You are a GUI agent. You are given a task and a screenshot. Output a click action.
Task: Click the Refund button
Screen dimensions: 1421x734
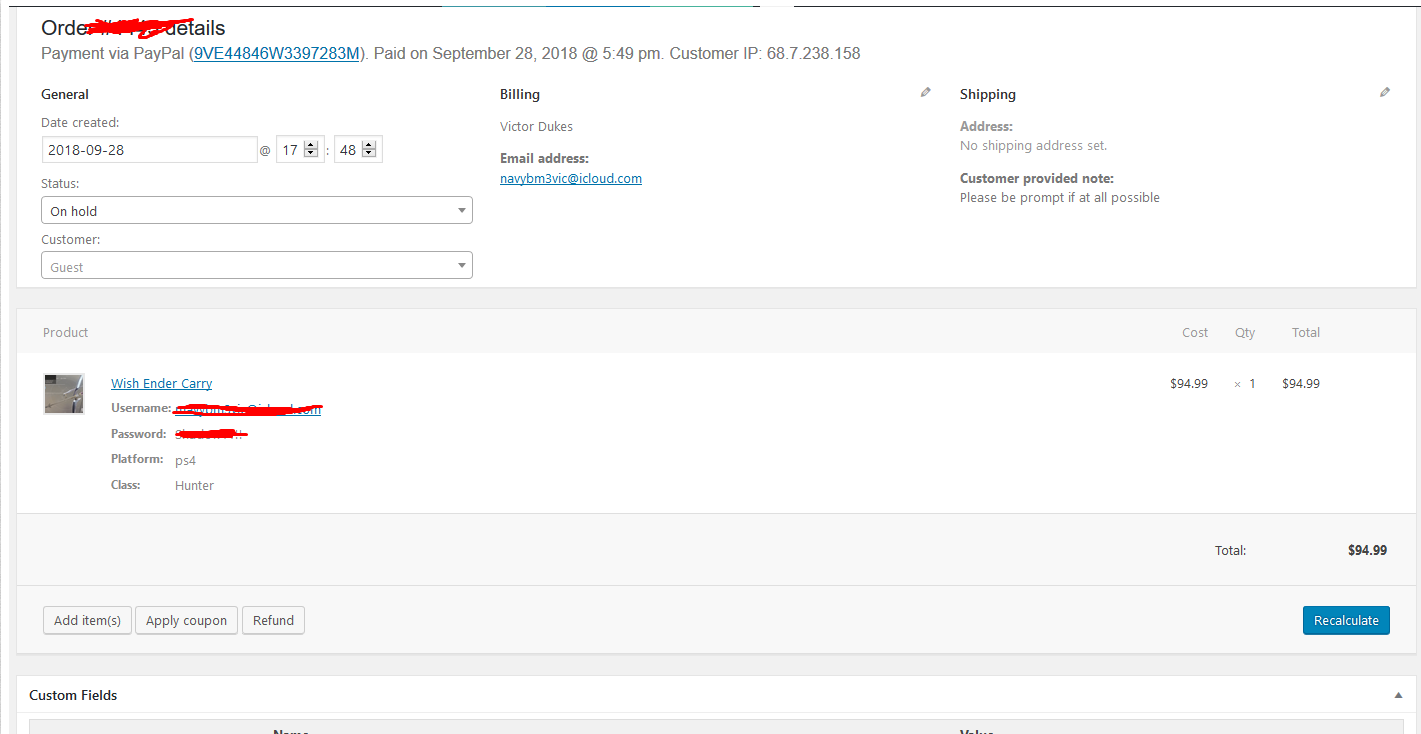273,620
